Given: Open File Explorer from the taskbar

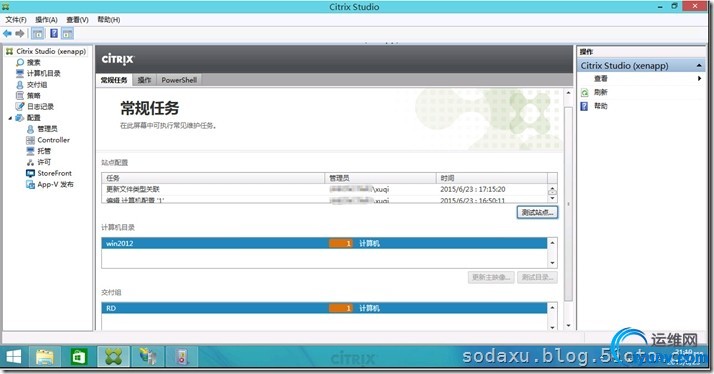Looking at the screenshot, I should (x=45, y=357).
